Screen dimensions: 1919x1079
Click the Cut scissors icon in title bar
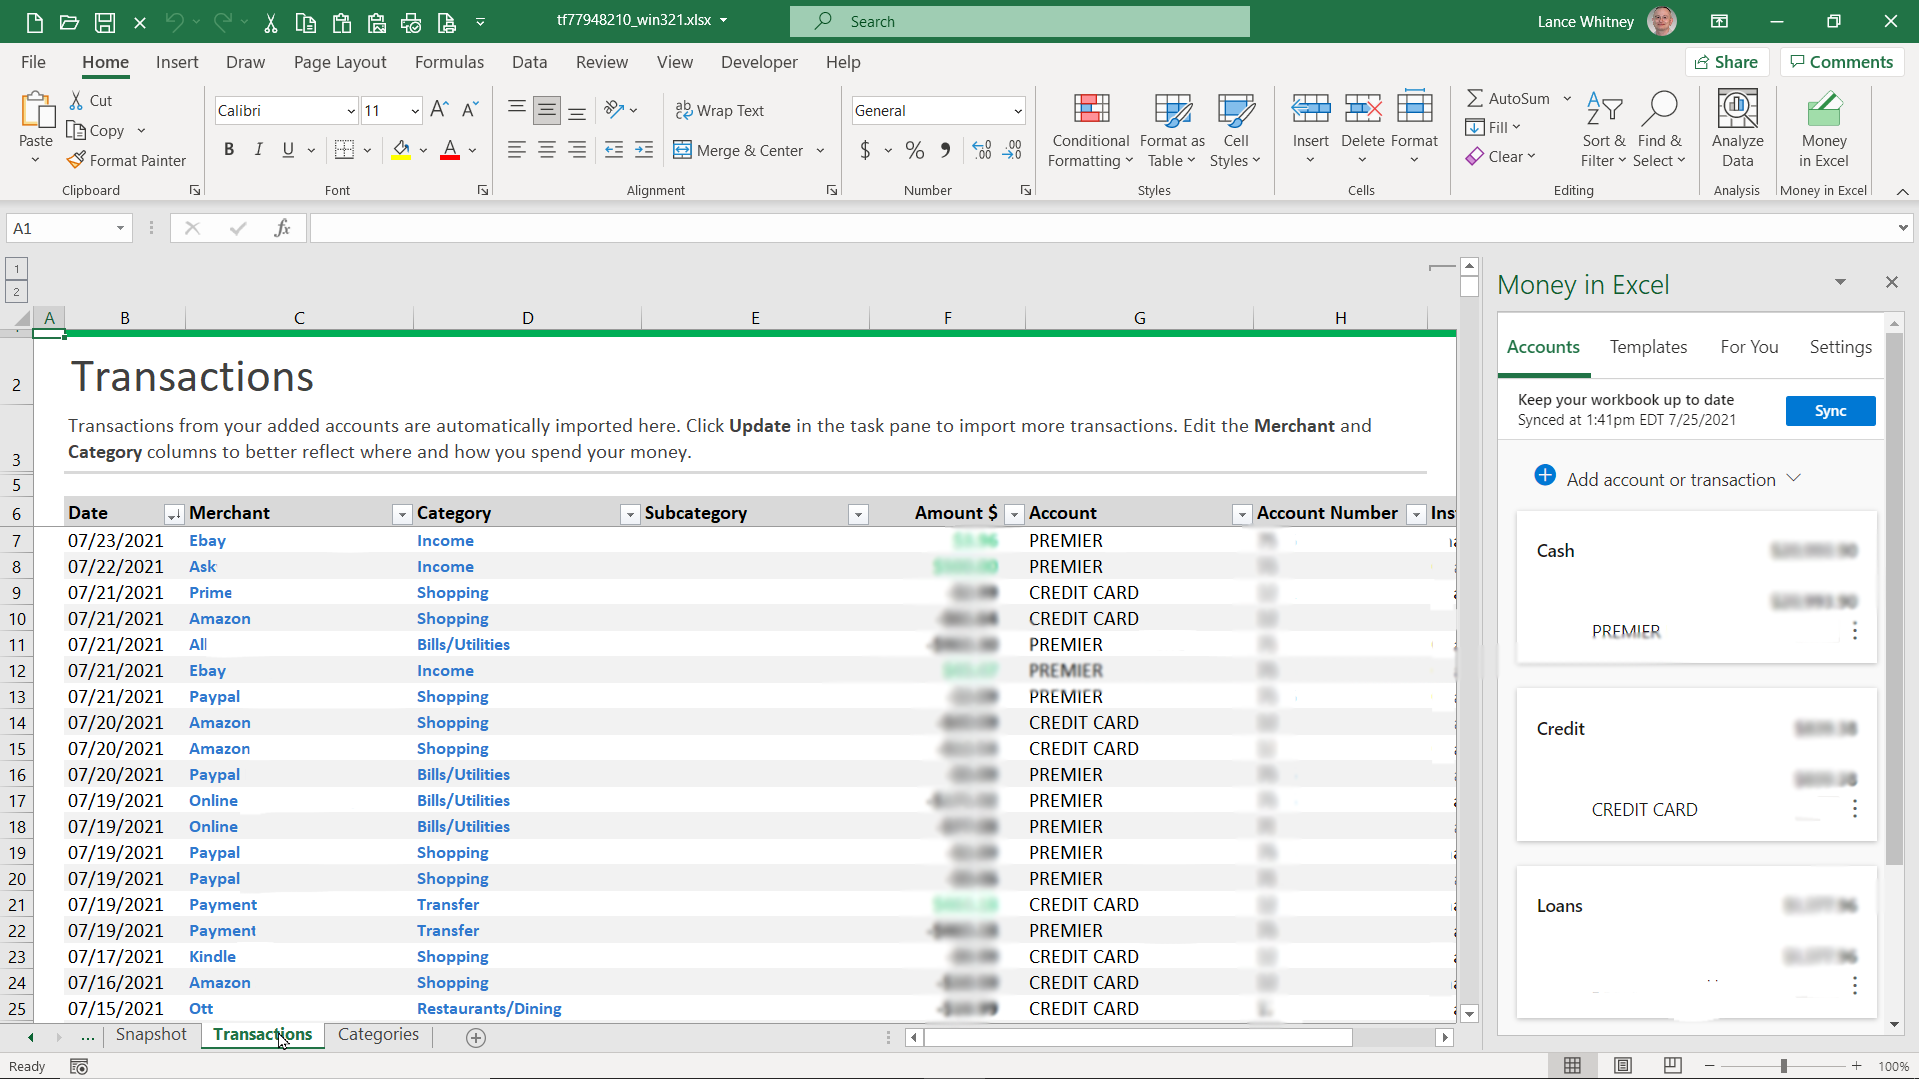pyautogui.click(x=271, y=21)
